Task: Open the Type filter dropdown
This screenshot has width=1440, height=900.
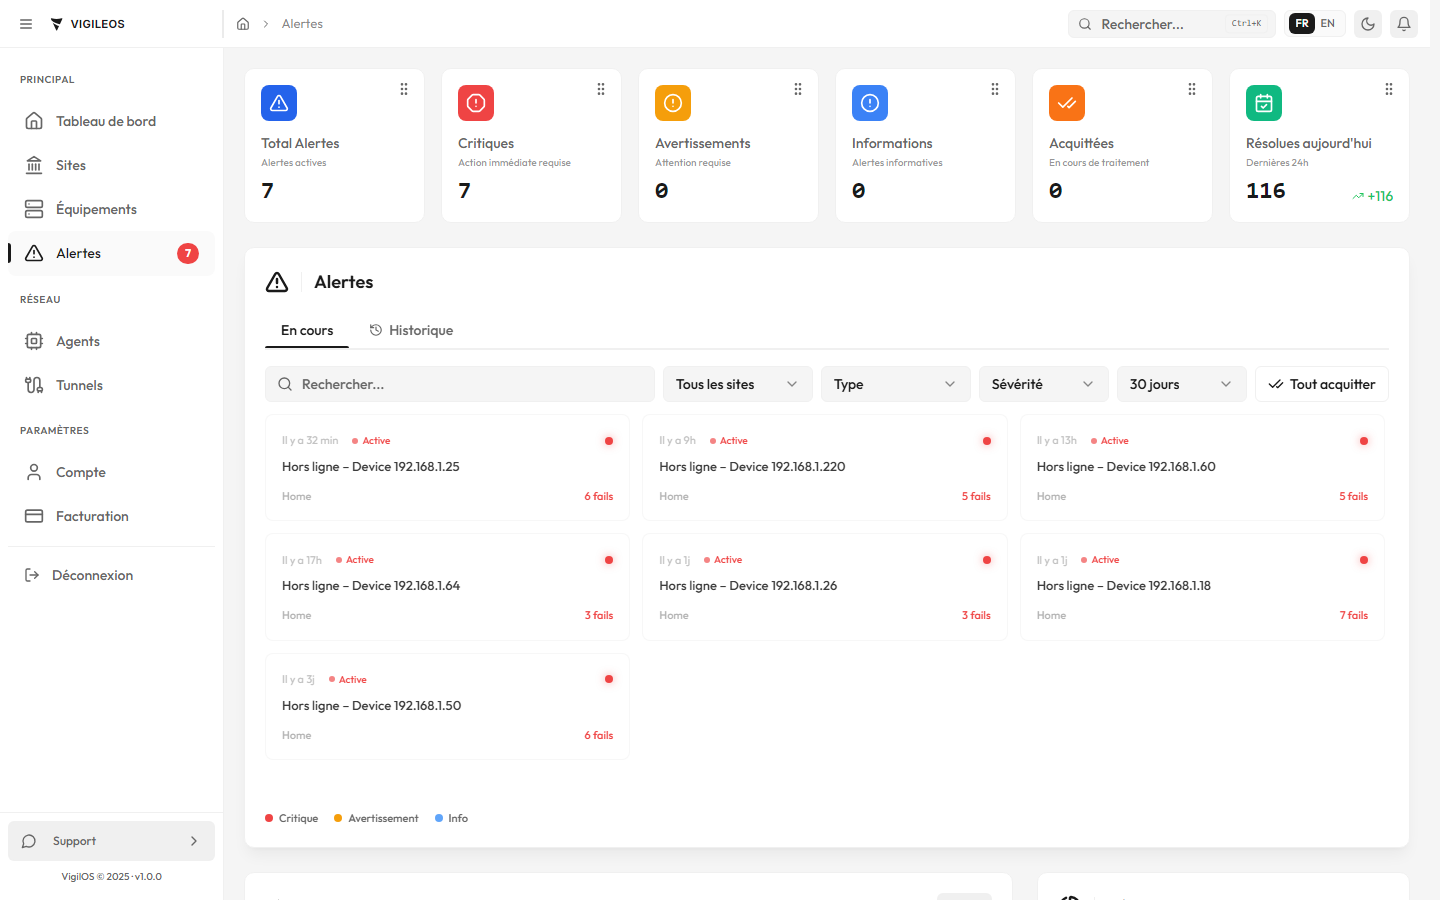Action: pyautogui.click(x=896, y=384)
